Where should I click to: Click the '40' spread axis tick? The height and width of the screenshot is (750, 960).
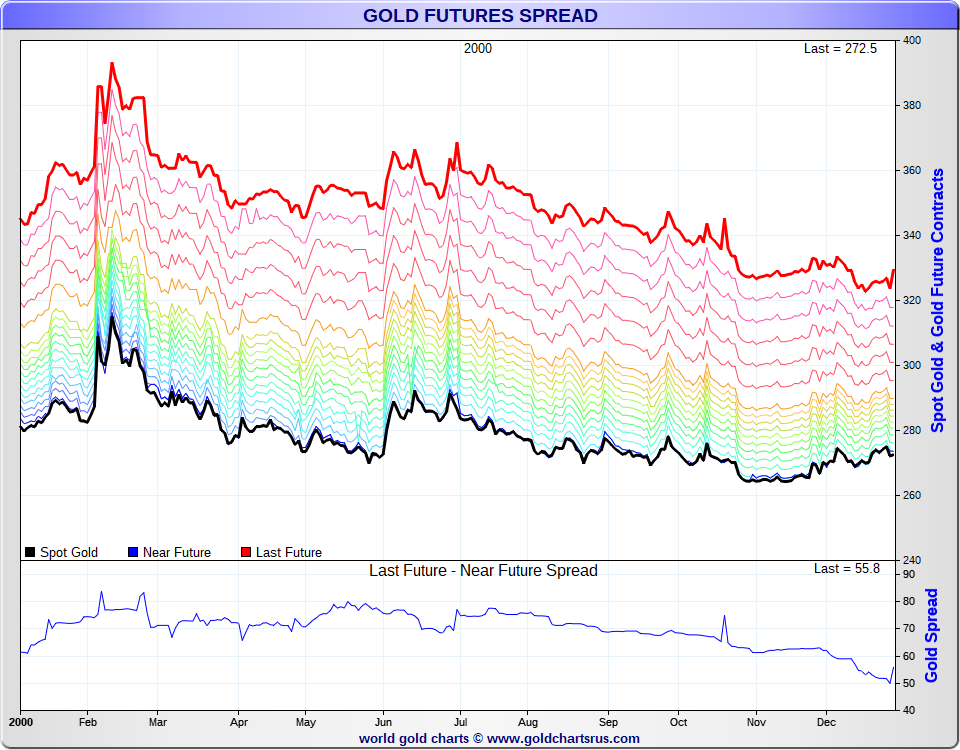coord(909,710)
